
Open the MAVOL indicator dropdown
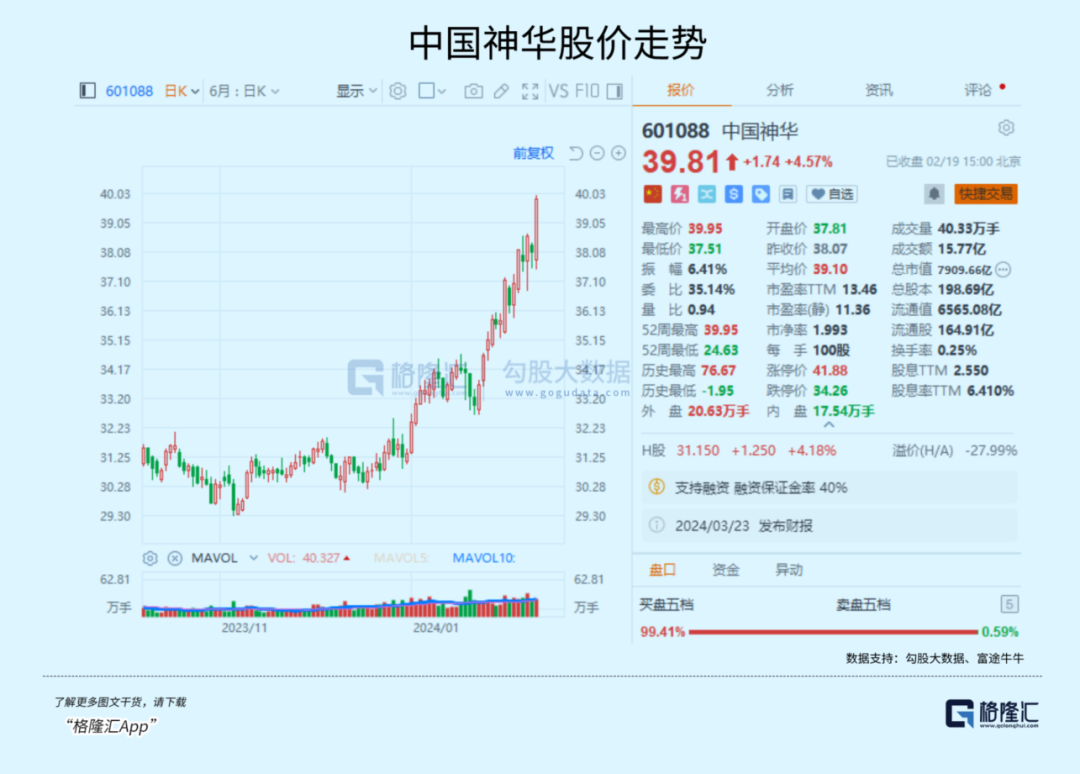click(253, 558)
